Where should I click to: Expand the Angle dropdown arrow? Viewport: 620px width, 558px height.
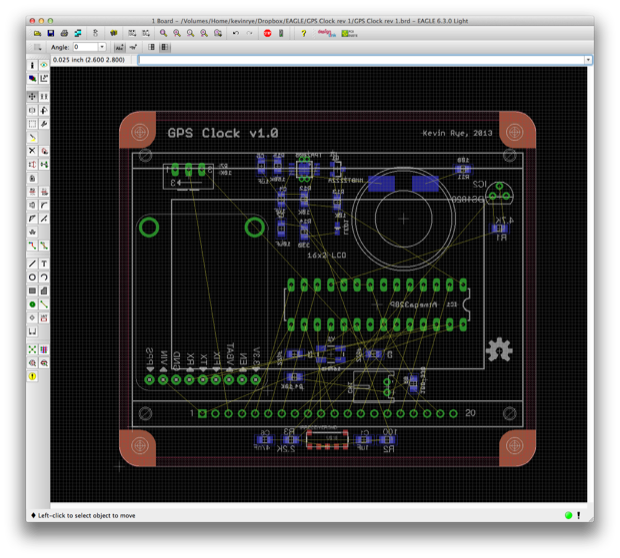click(x=102, y=47)
